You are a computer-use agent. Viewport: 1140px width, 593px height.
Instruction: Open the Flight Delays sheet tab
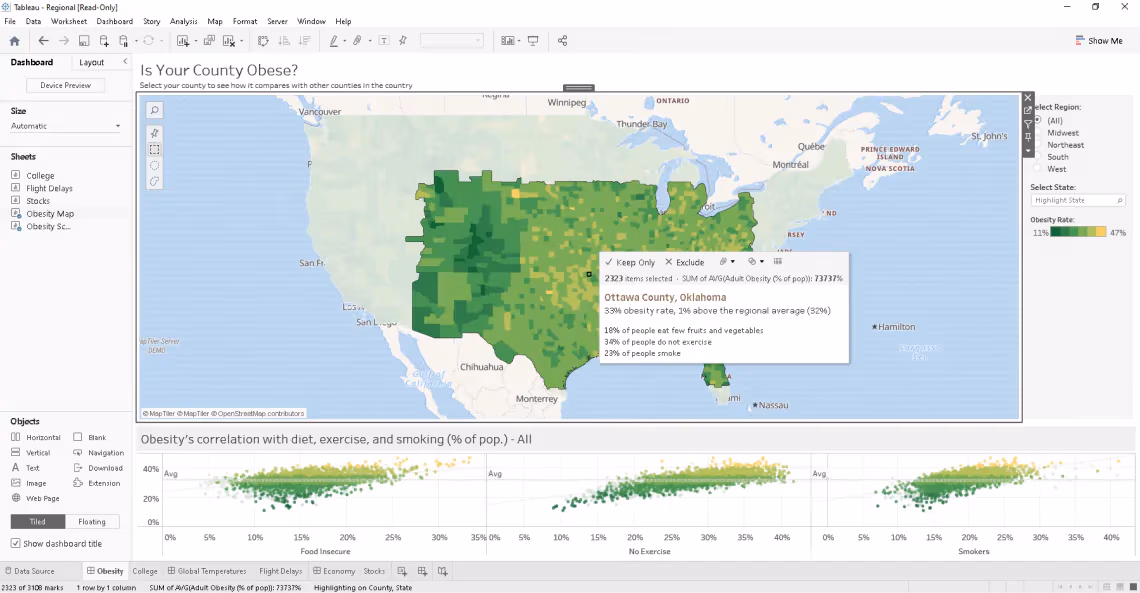280,571
